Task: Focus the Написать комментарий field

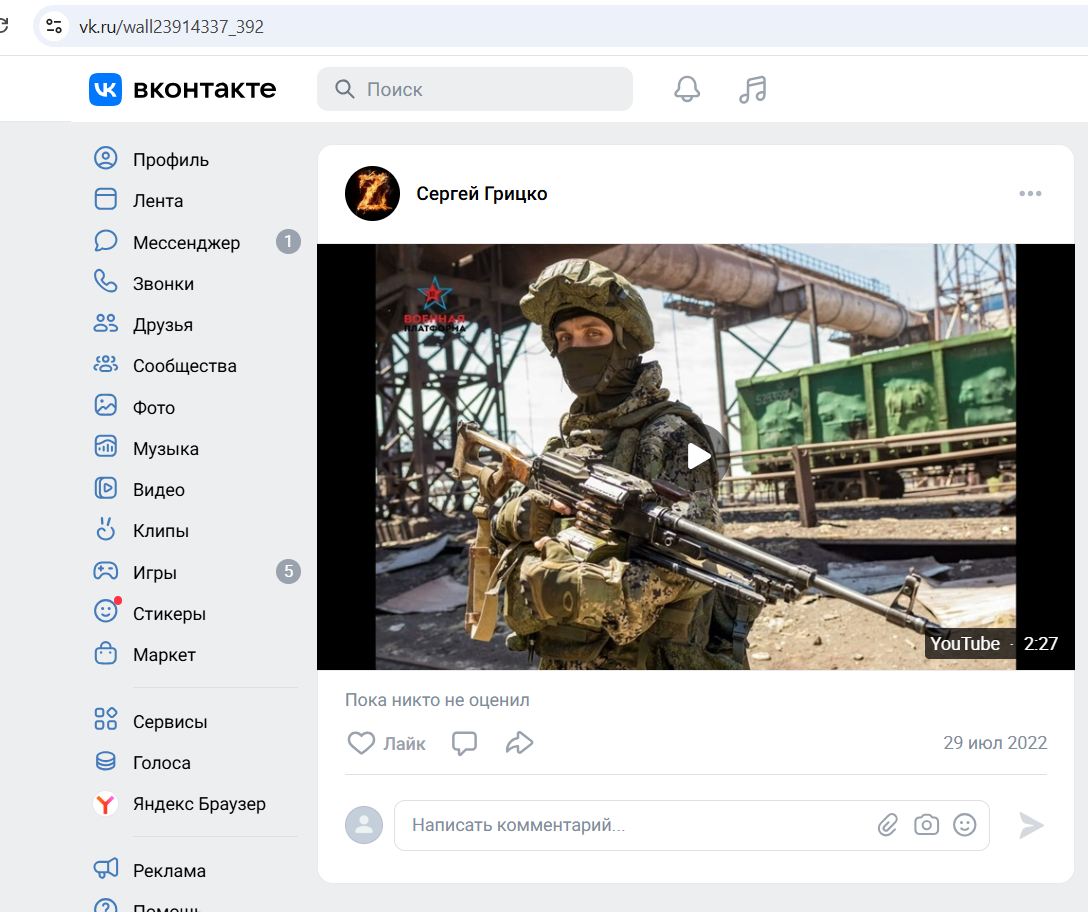Action: point(692,825)
